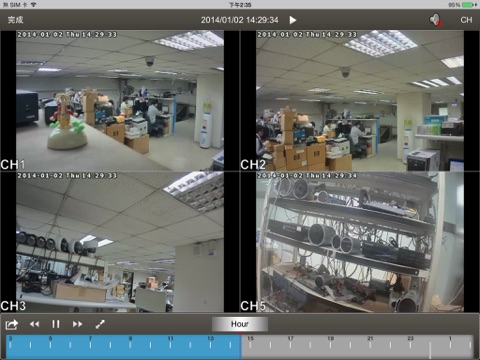The image size is (480, 360).
Task: Click the Wi-Fi icon in status bar
Action: (34, 5)
